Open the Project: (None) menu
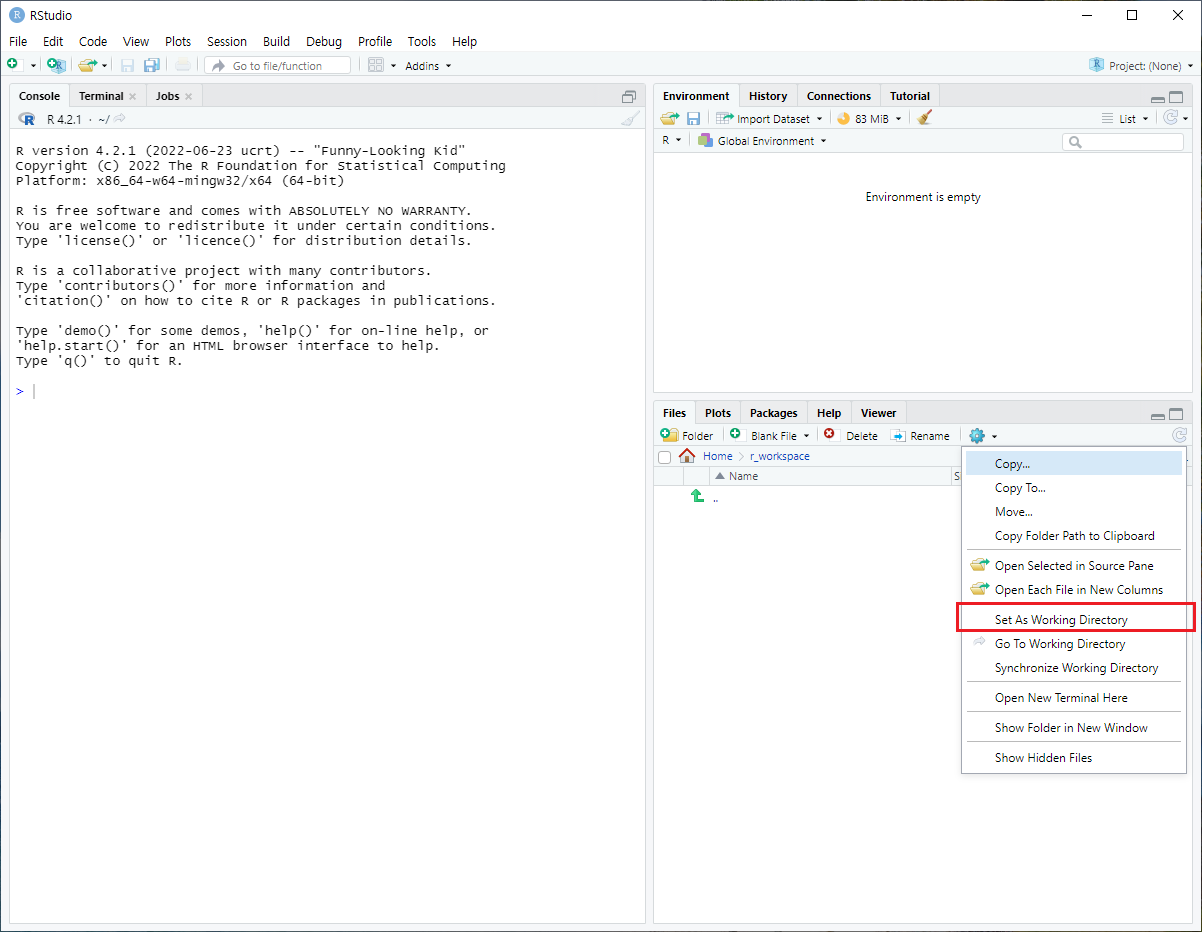 coord(1141,65)
